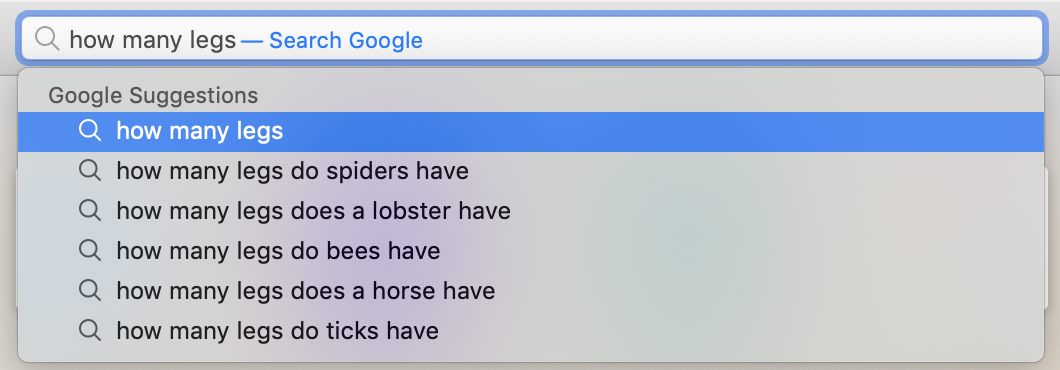Choose "how many legs does a lobster have"
The height and width of the screenshot is (370, 1060).
pos(531,211)
